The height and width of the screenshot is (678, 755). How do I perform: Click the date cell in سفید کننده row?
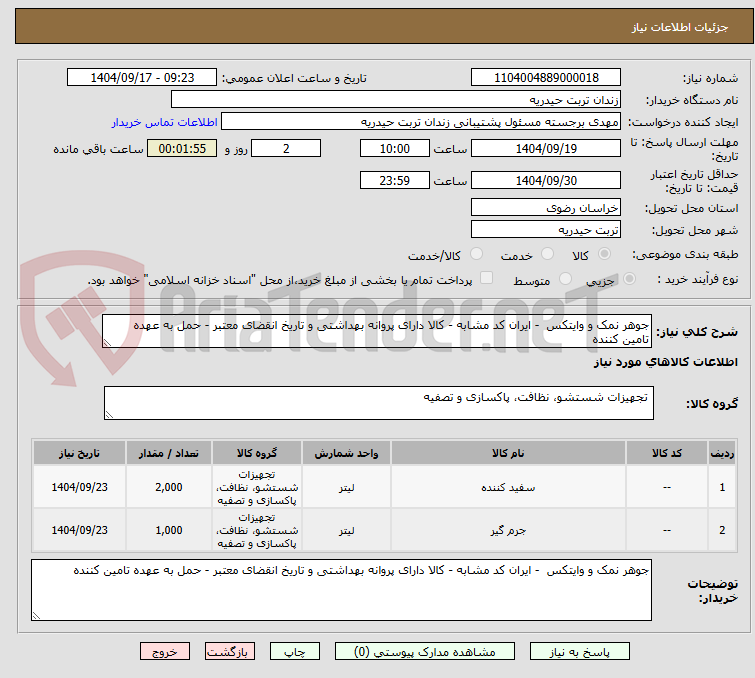79,487
